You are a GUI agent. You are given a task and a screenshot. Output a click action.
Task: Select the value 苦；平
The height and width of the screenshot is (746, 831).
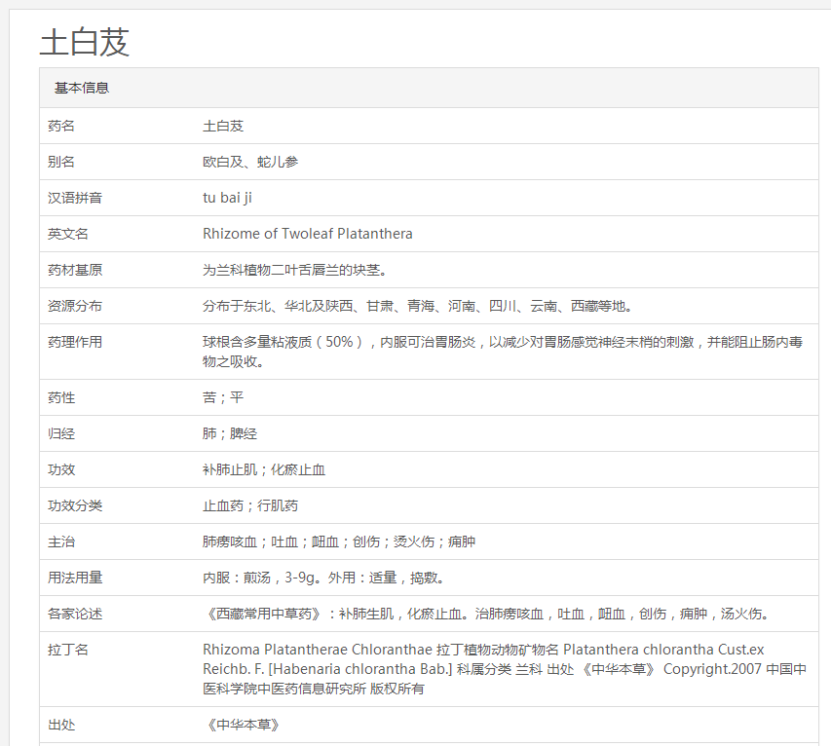(x=223, y=398)
